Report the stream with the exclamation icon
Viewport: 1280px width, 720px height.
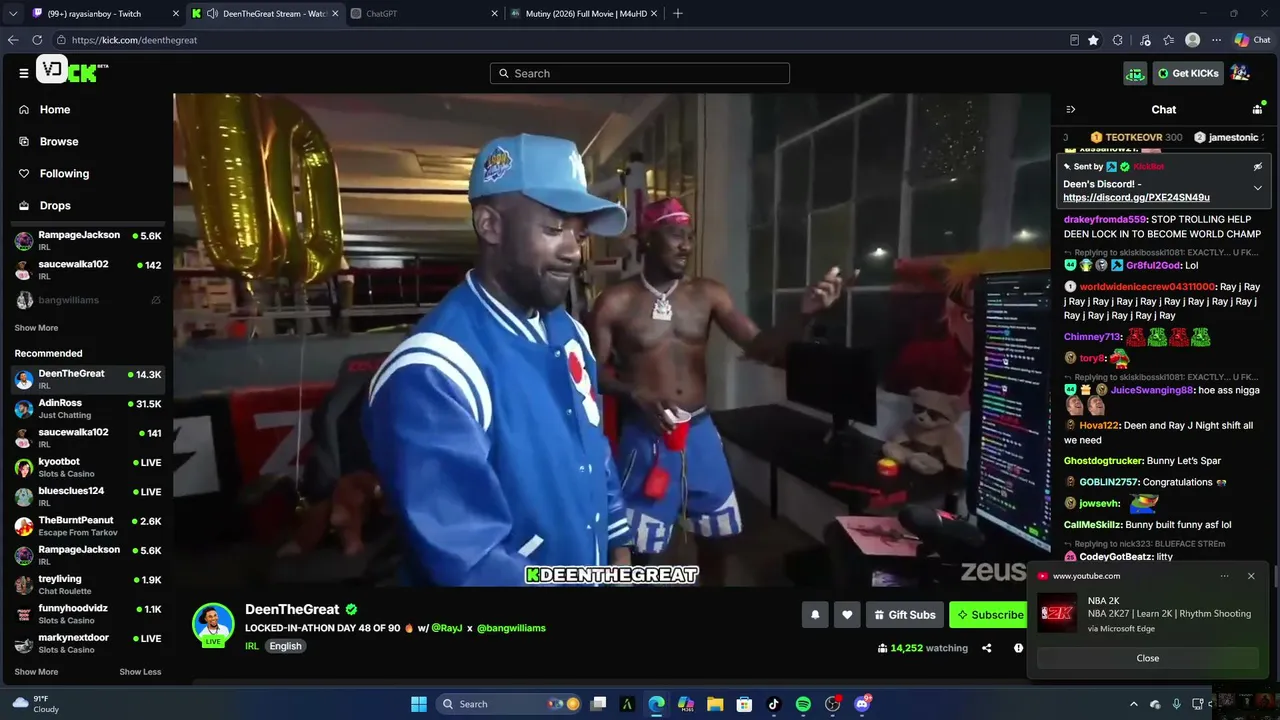1018,648
